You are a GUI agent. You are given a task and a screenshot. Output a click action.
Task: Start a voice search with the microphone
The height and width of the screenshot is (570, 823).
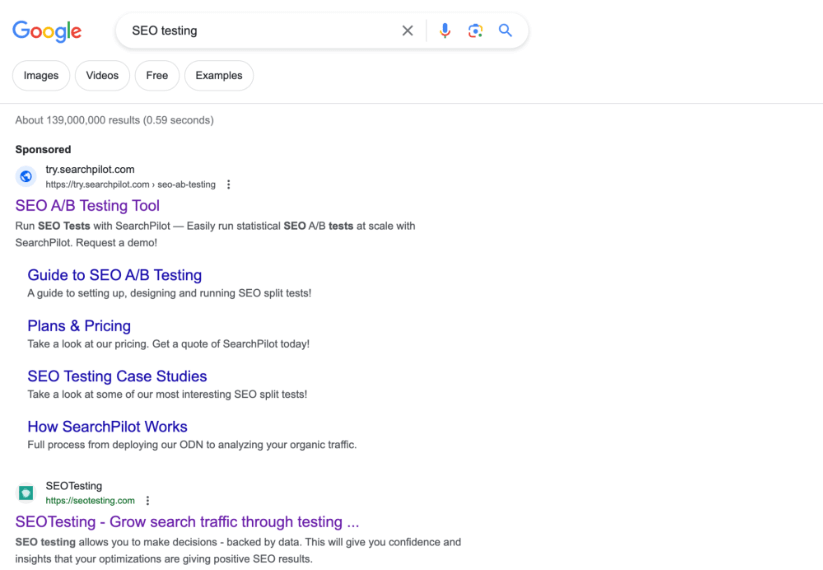click(445, 31)
